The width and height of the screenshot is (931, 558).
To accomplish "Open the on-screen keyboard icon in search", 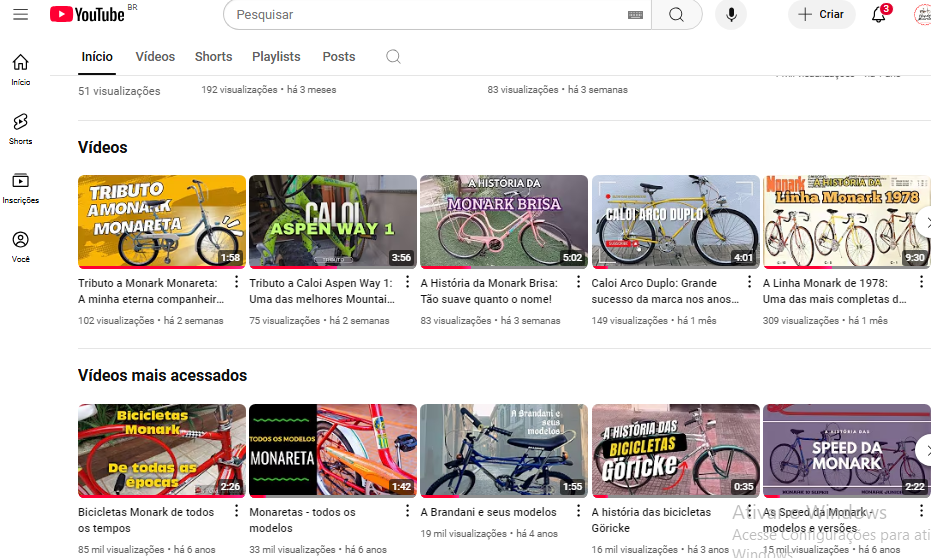I will 635,15.
